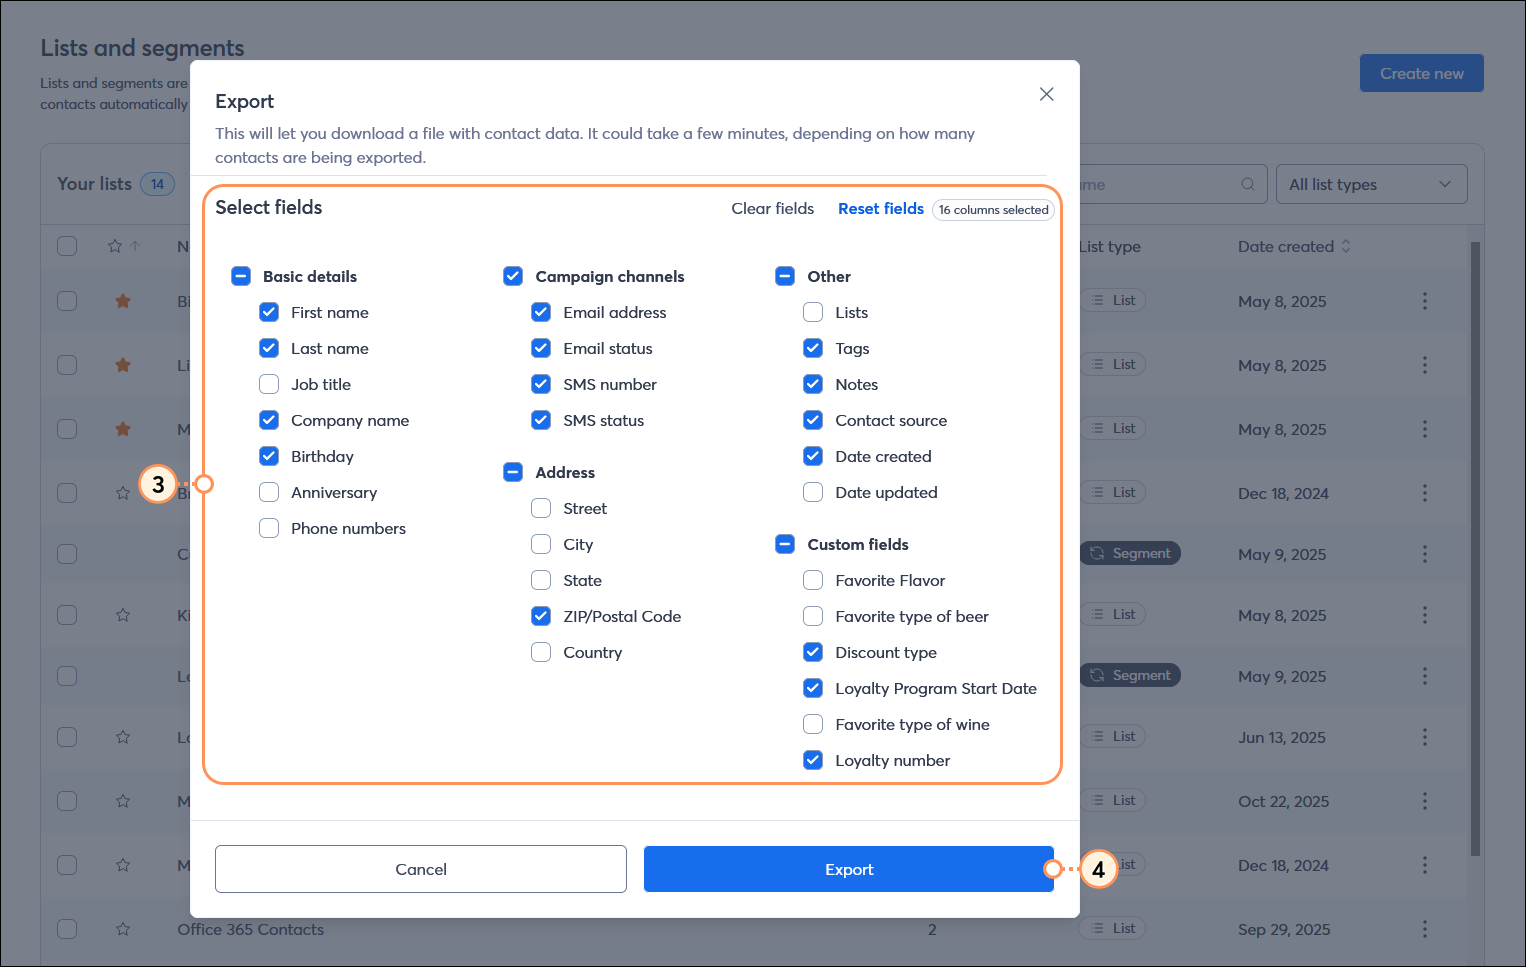
Task: Uncheck the Birthday field
Action: click(269, 456)
